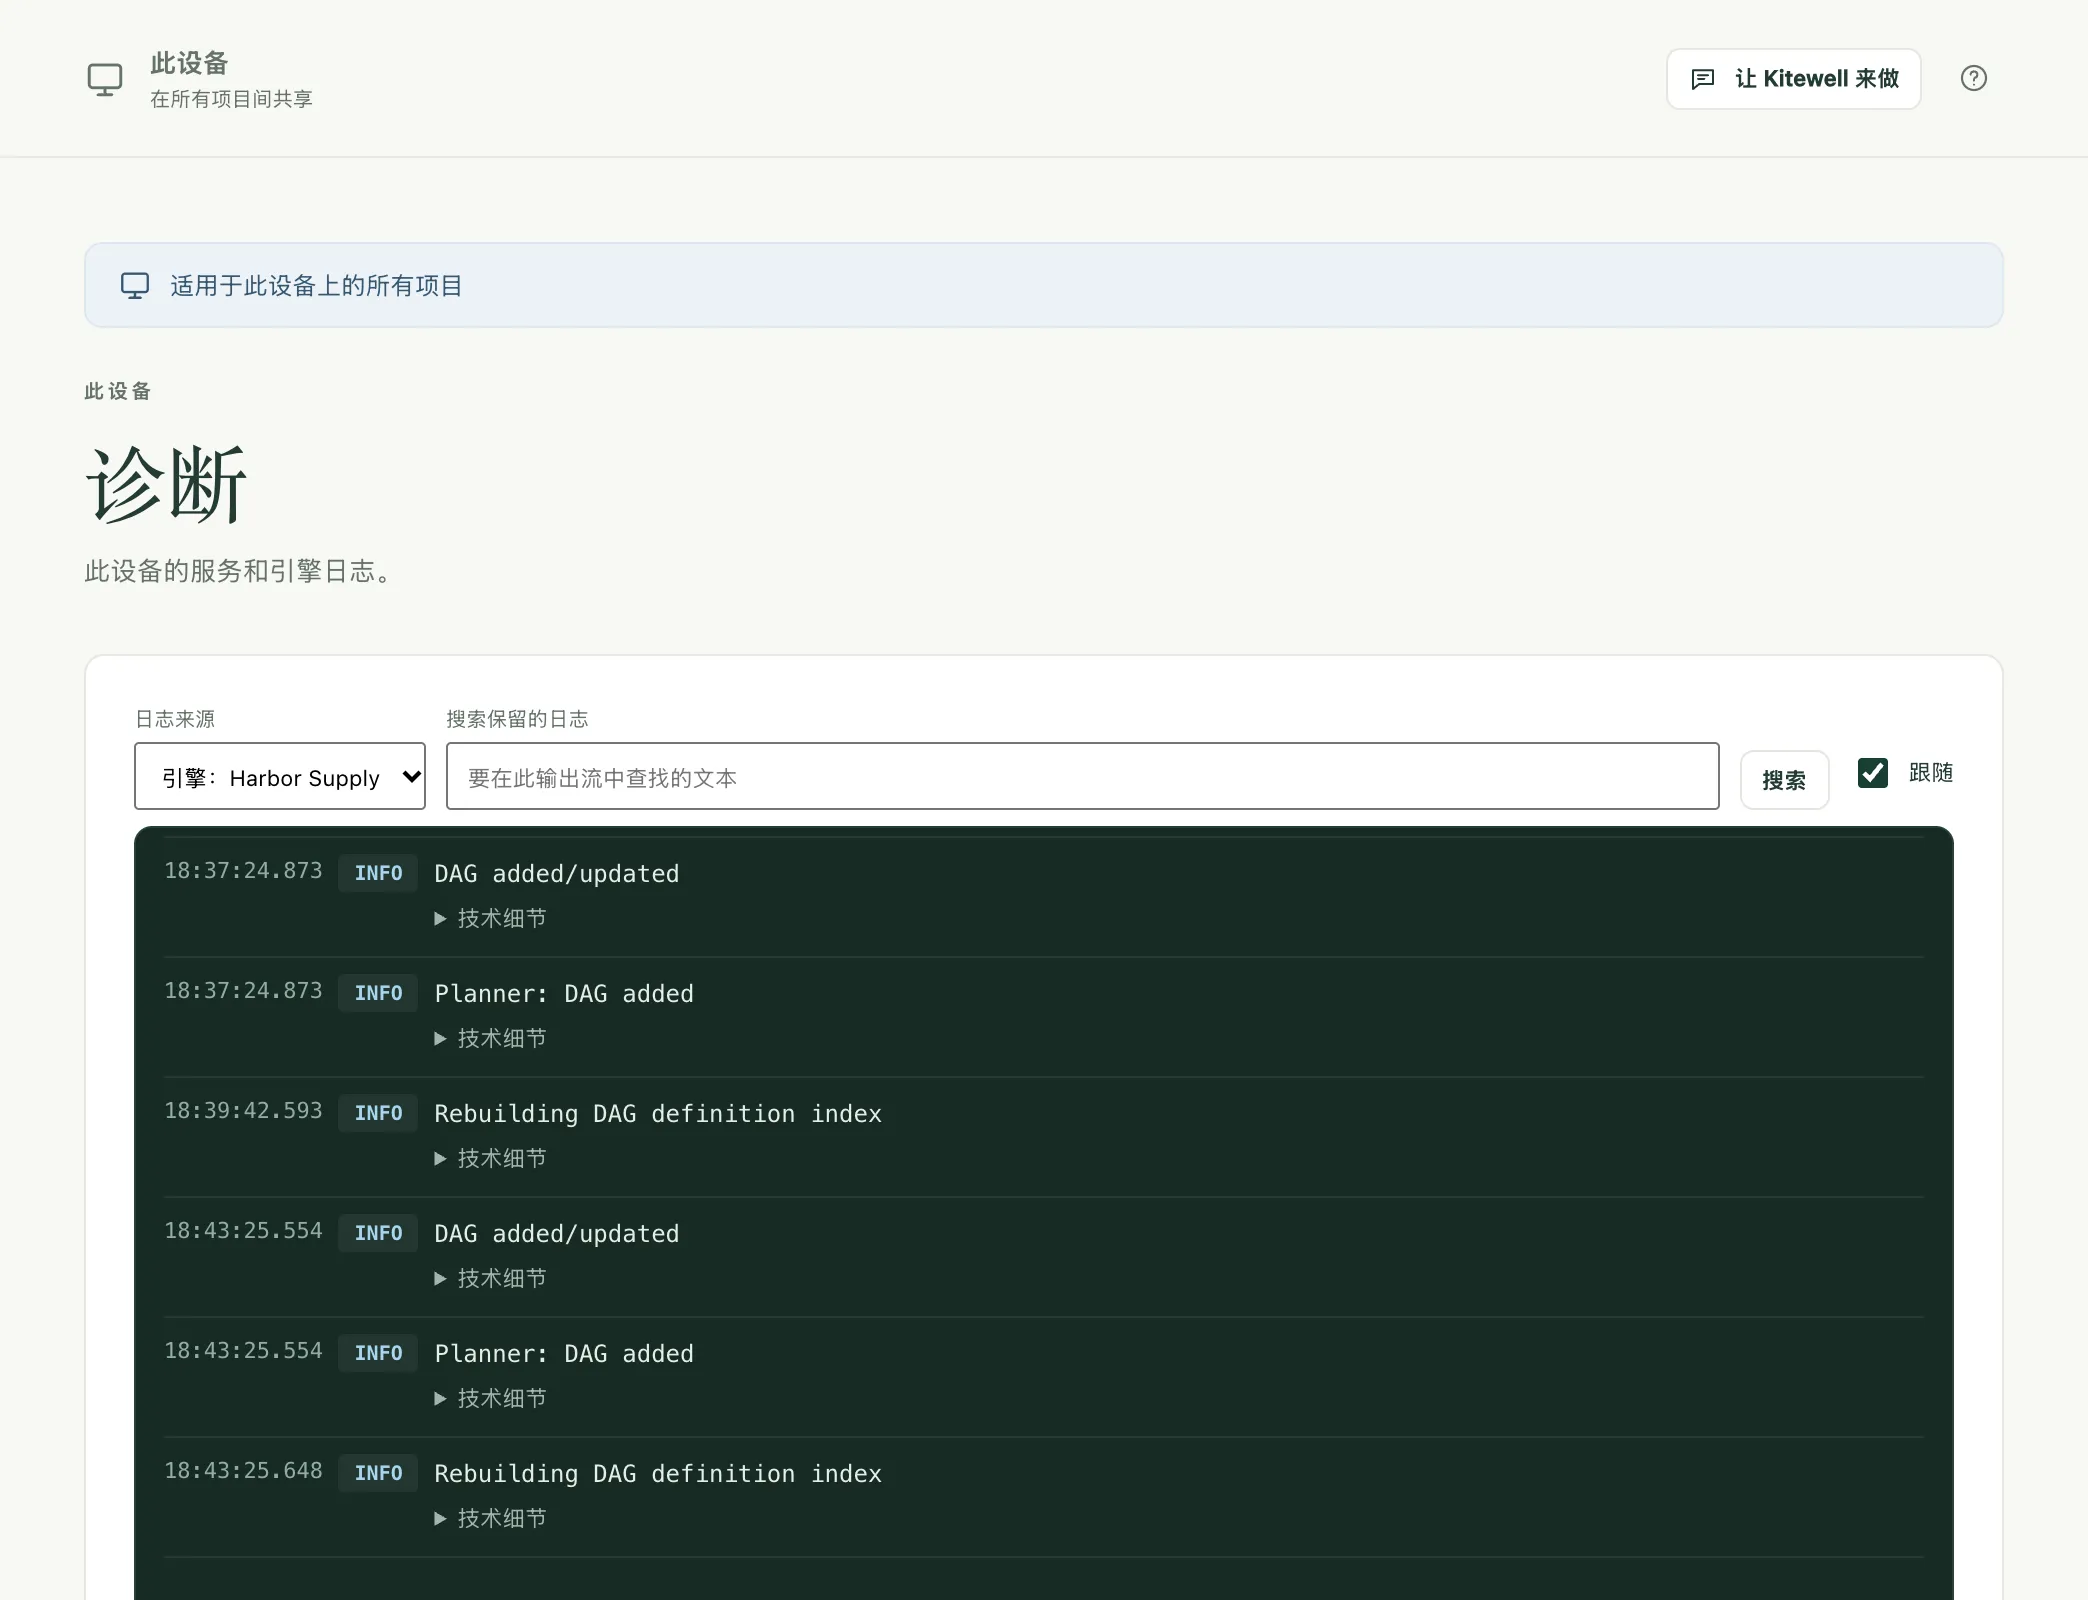Screen dimensions: 2088x1600
Task: Click the 日志来源 field label
Action: pos(175,719)
